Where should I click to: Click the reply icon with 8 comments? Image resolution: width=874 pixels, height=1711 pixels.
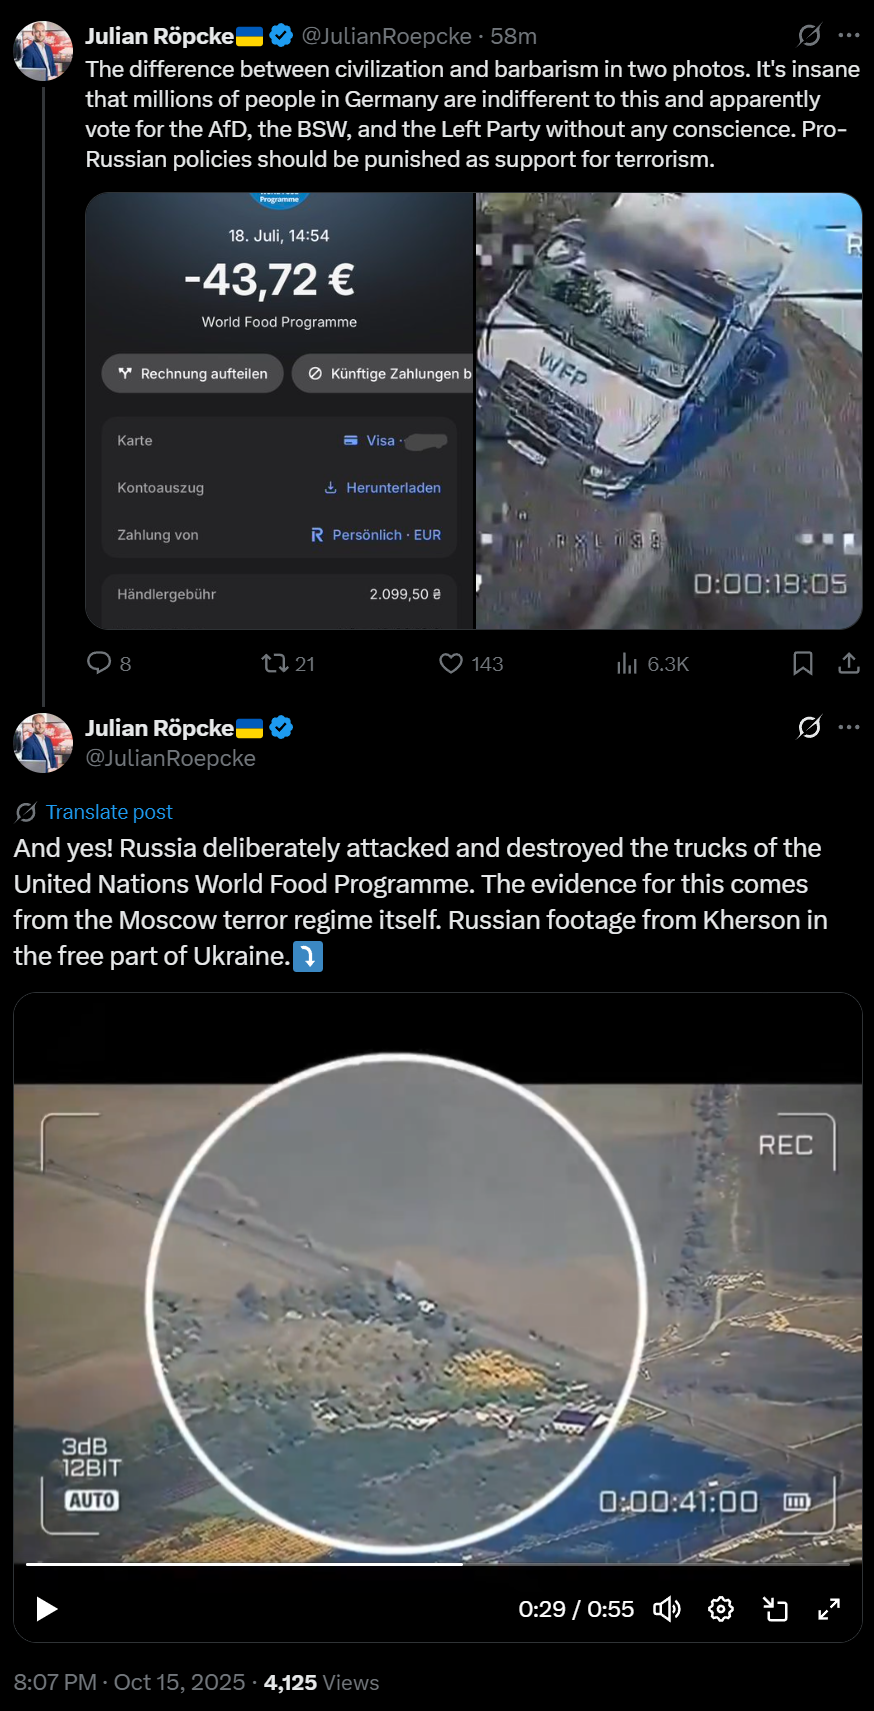point(100,663)
